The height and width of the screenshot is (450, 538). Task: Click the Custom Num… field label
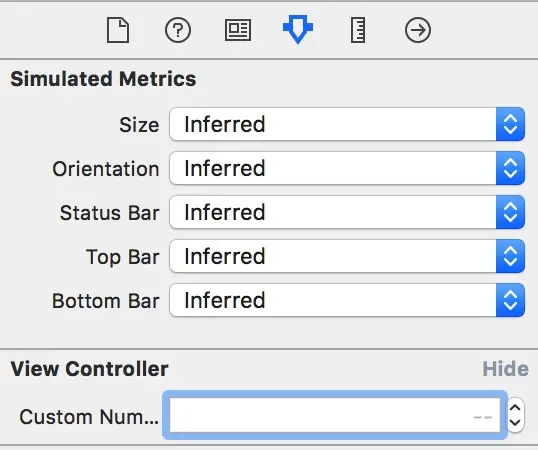click(89, 417)
